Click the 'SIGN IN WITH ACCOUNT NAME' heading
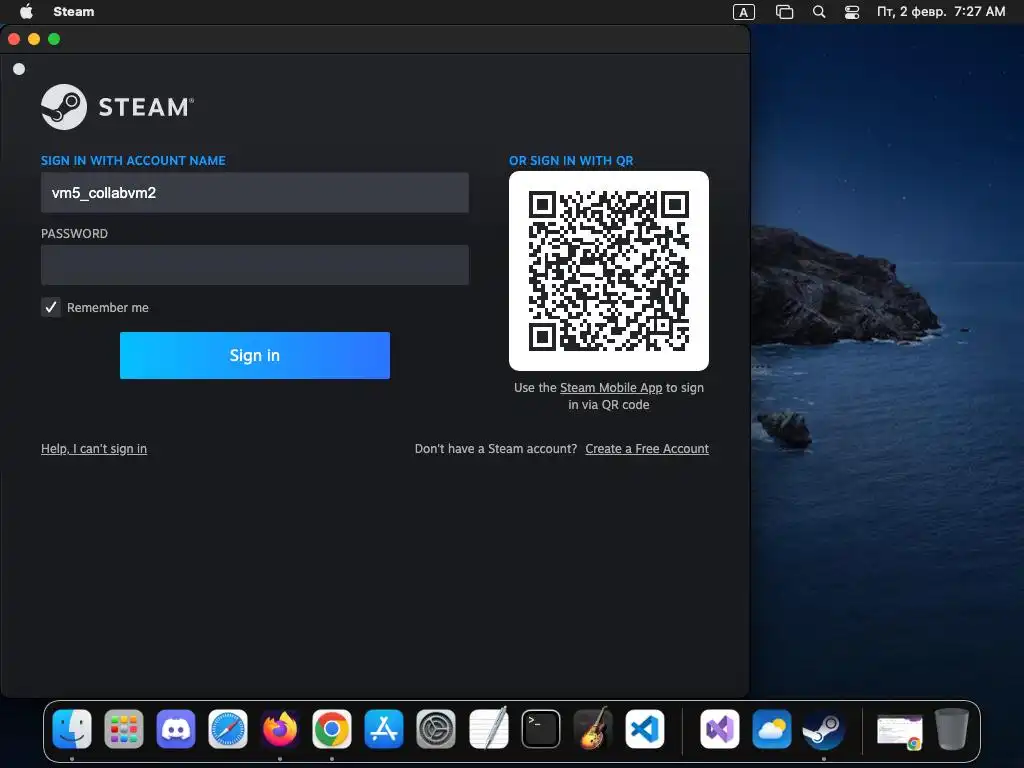This screenshot has width=1024, height=768. coord(133,161)
